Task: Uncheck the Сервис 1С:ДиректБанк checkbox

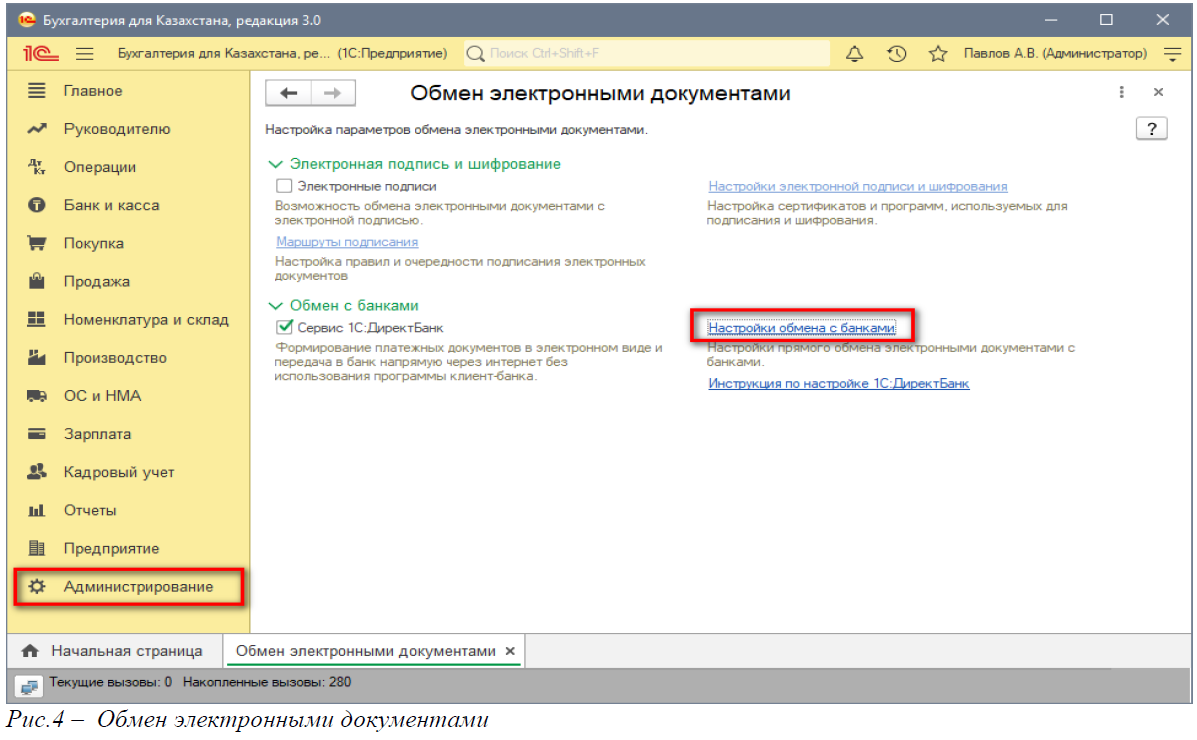Action: pos(284,327)
